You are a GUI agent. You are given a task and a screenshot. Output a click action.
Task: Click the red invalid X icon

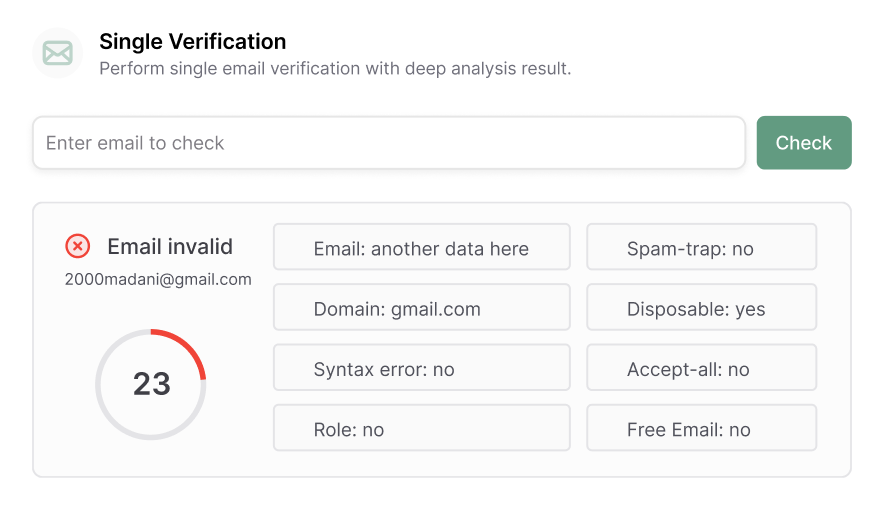click(77, 246)
